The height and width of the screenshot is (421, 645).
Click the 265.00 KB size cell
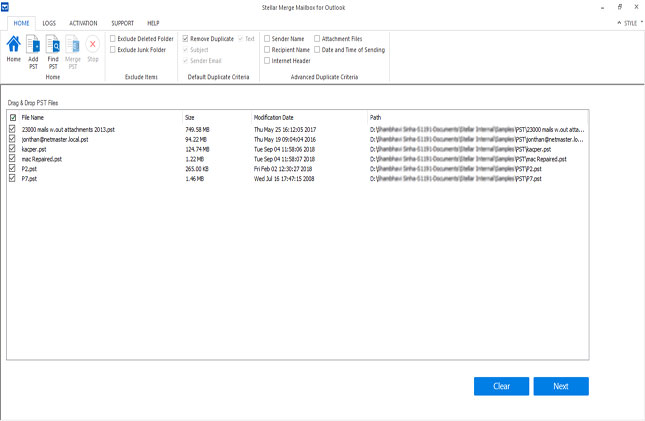[197, 169]
